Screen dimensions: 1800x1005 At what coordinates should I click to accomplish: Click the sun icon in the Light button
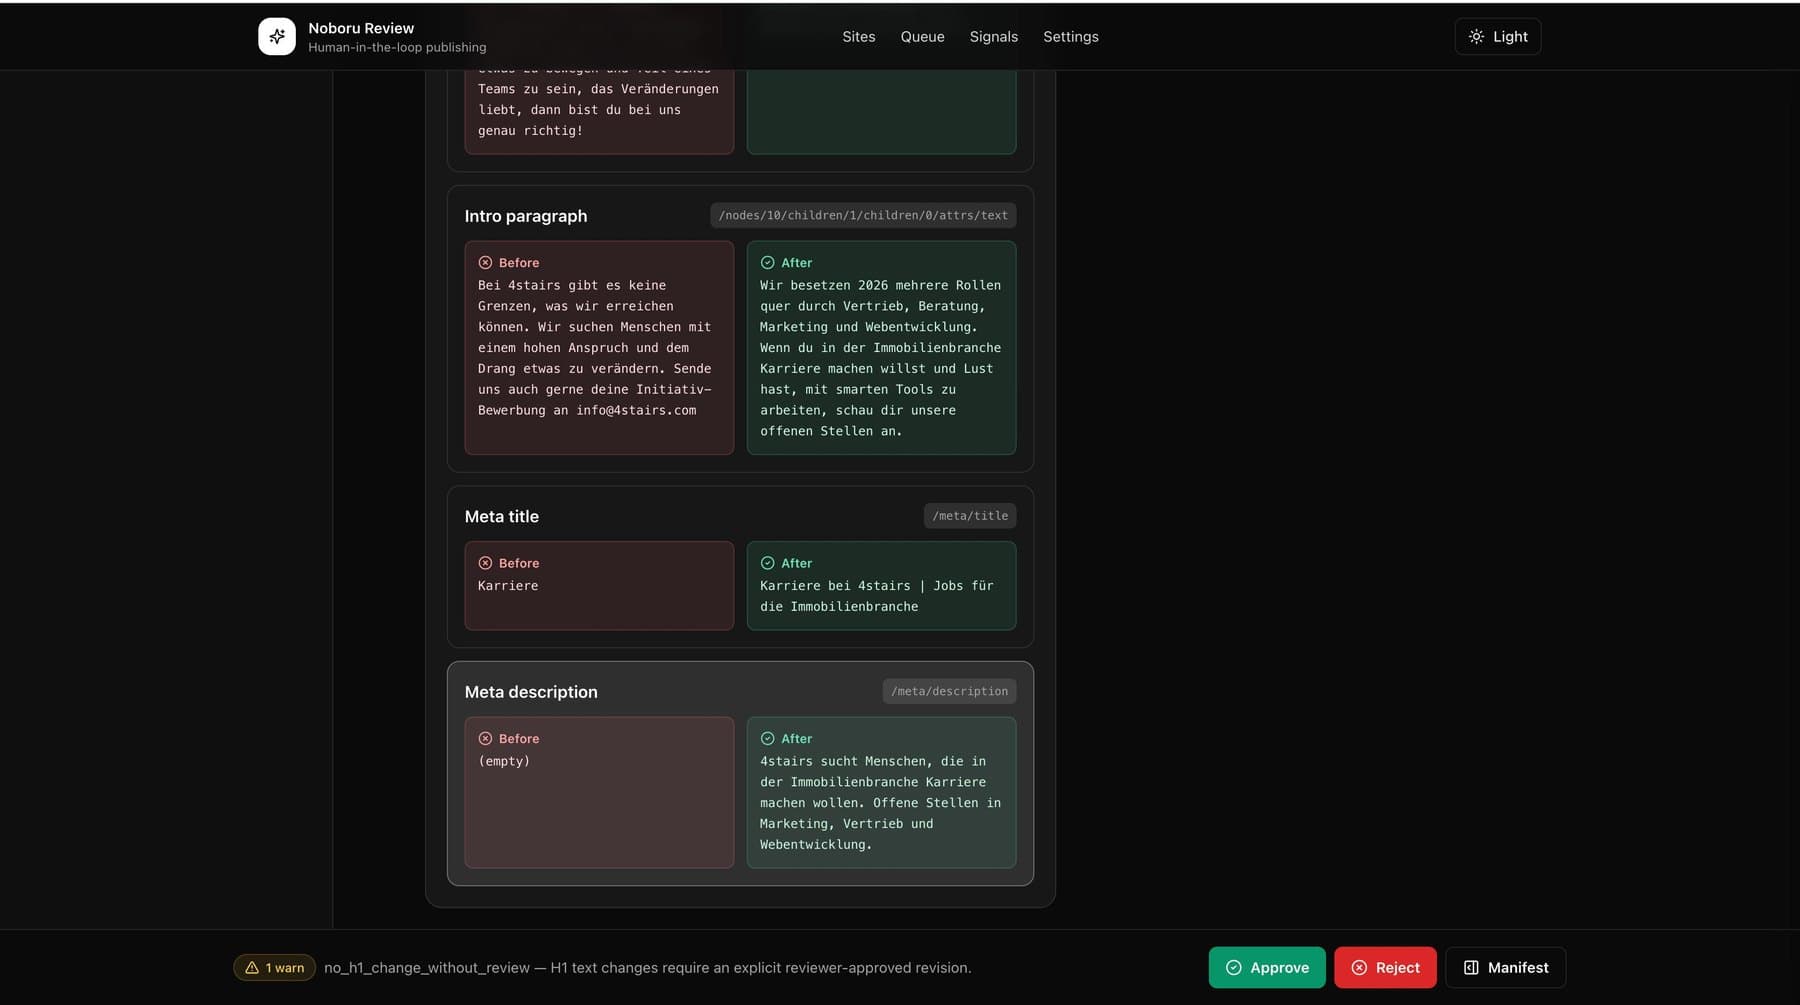pyautogui.click(x=1476, y=36)
